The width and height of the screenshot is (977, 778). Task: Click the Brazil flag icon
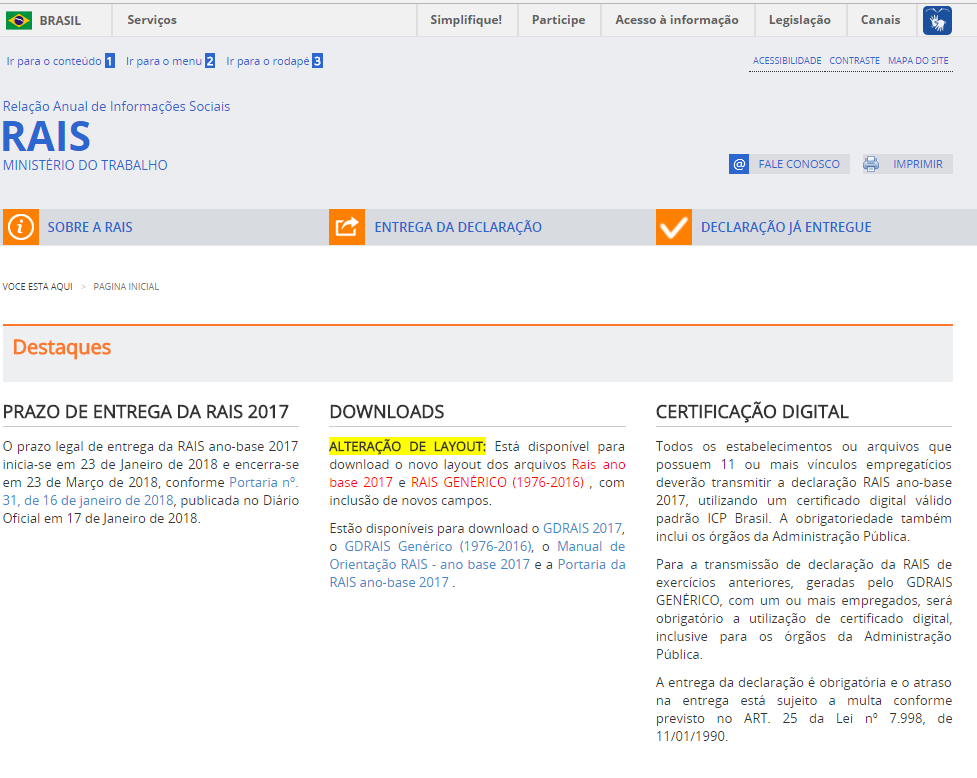(19, 21)
